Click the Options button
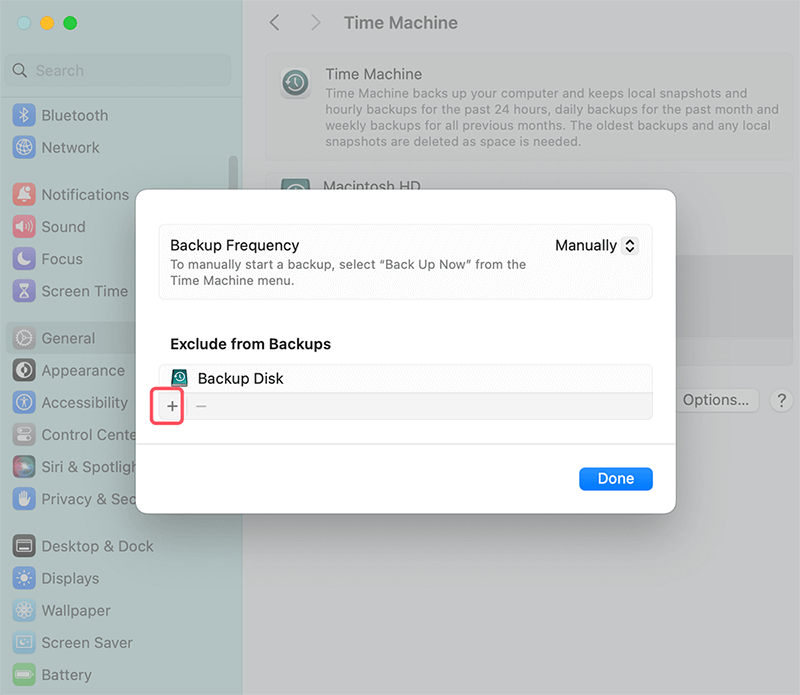 [x=716, y=400]
